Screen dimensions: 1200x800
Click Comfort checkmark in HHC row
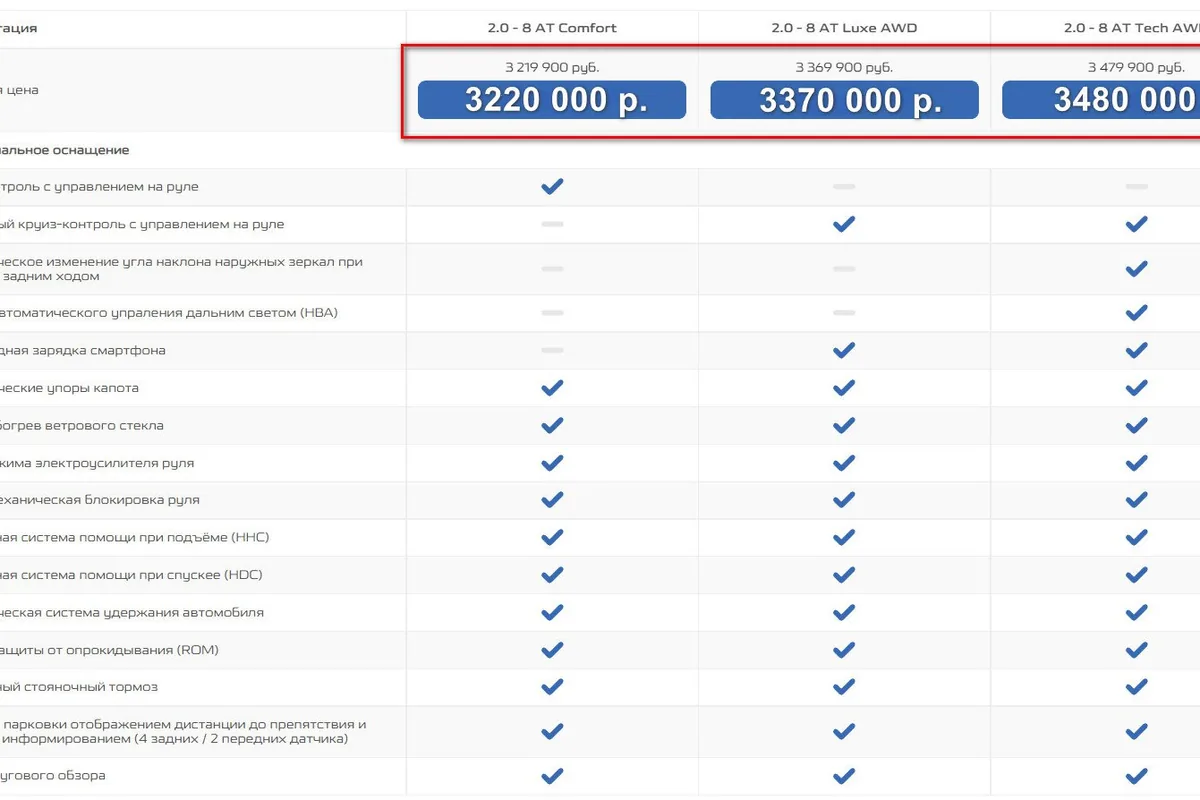point(552,537)
